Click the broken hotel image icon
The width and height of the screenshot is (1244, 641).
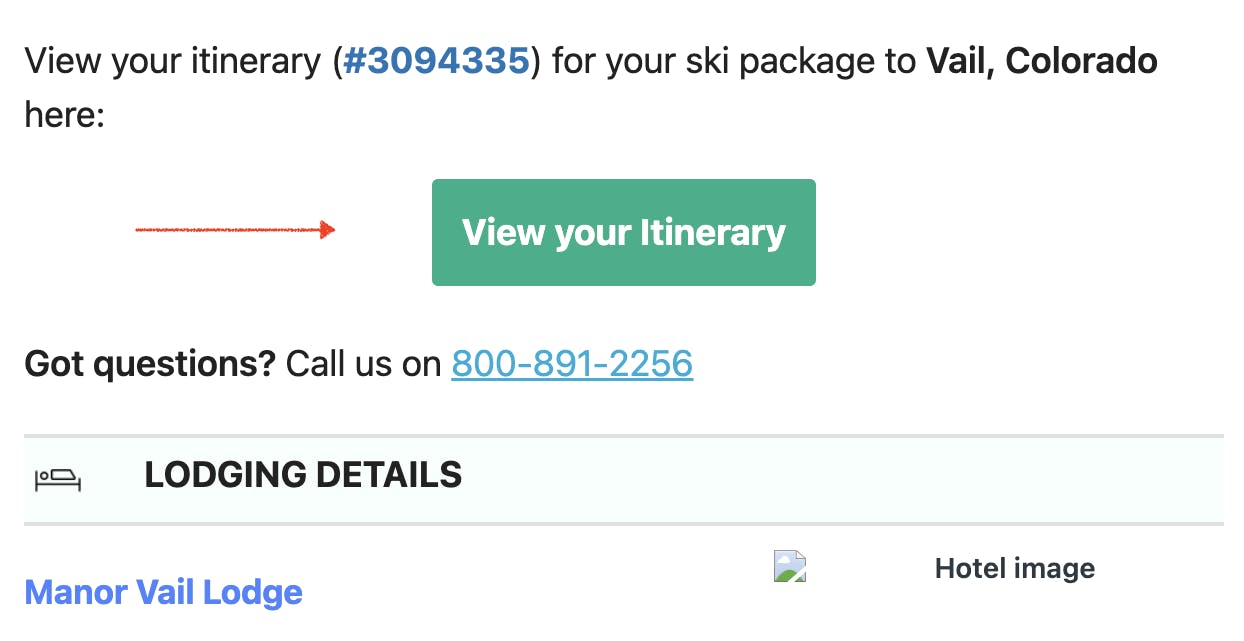point(790,567)
